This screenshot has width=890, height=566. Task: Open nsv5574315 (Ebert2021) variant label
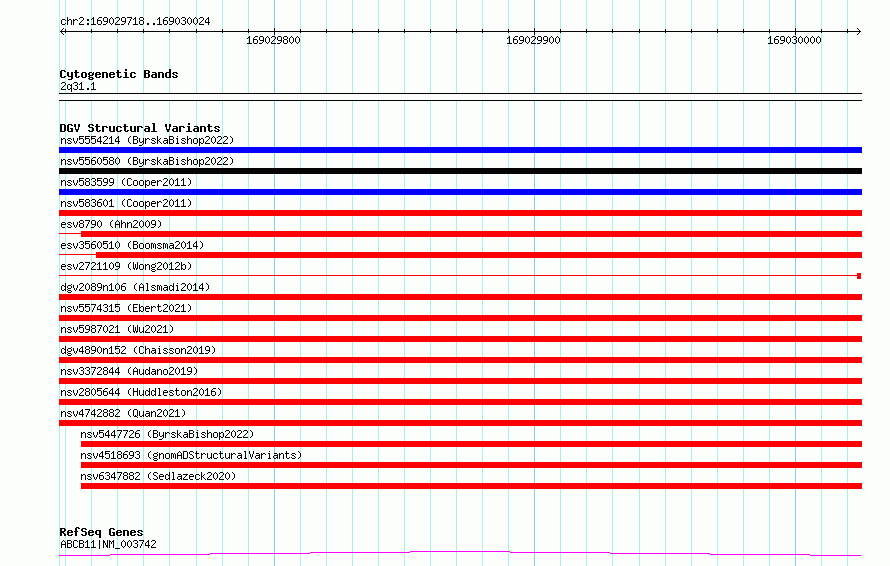pos(126,308)
